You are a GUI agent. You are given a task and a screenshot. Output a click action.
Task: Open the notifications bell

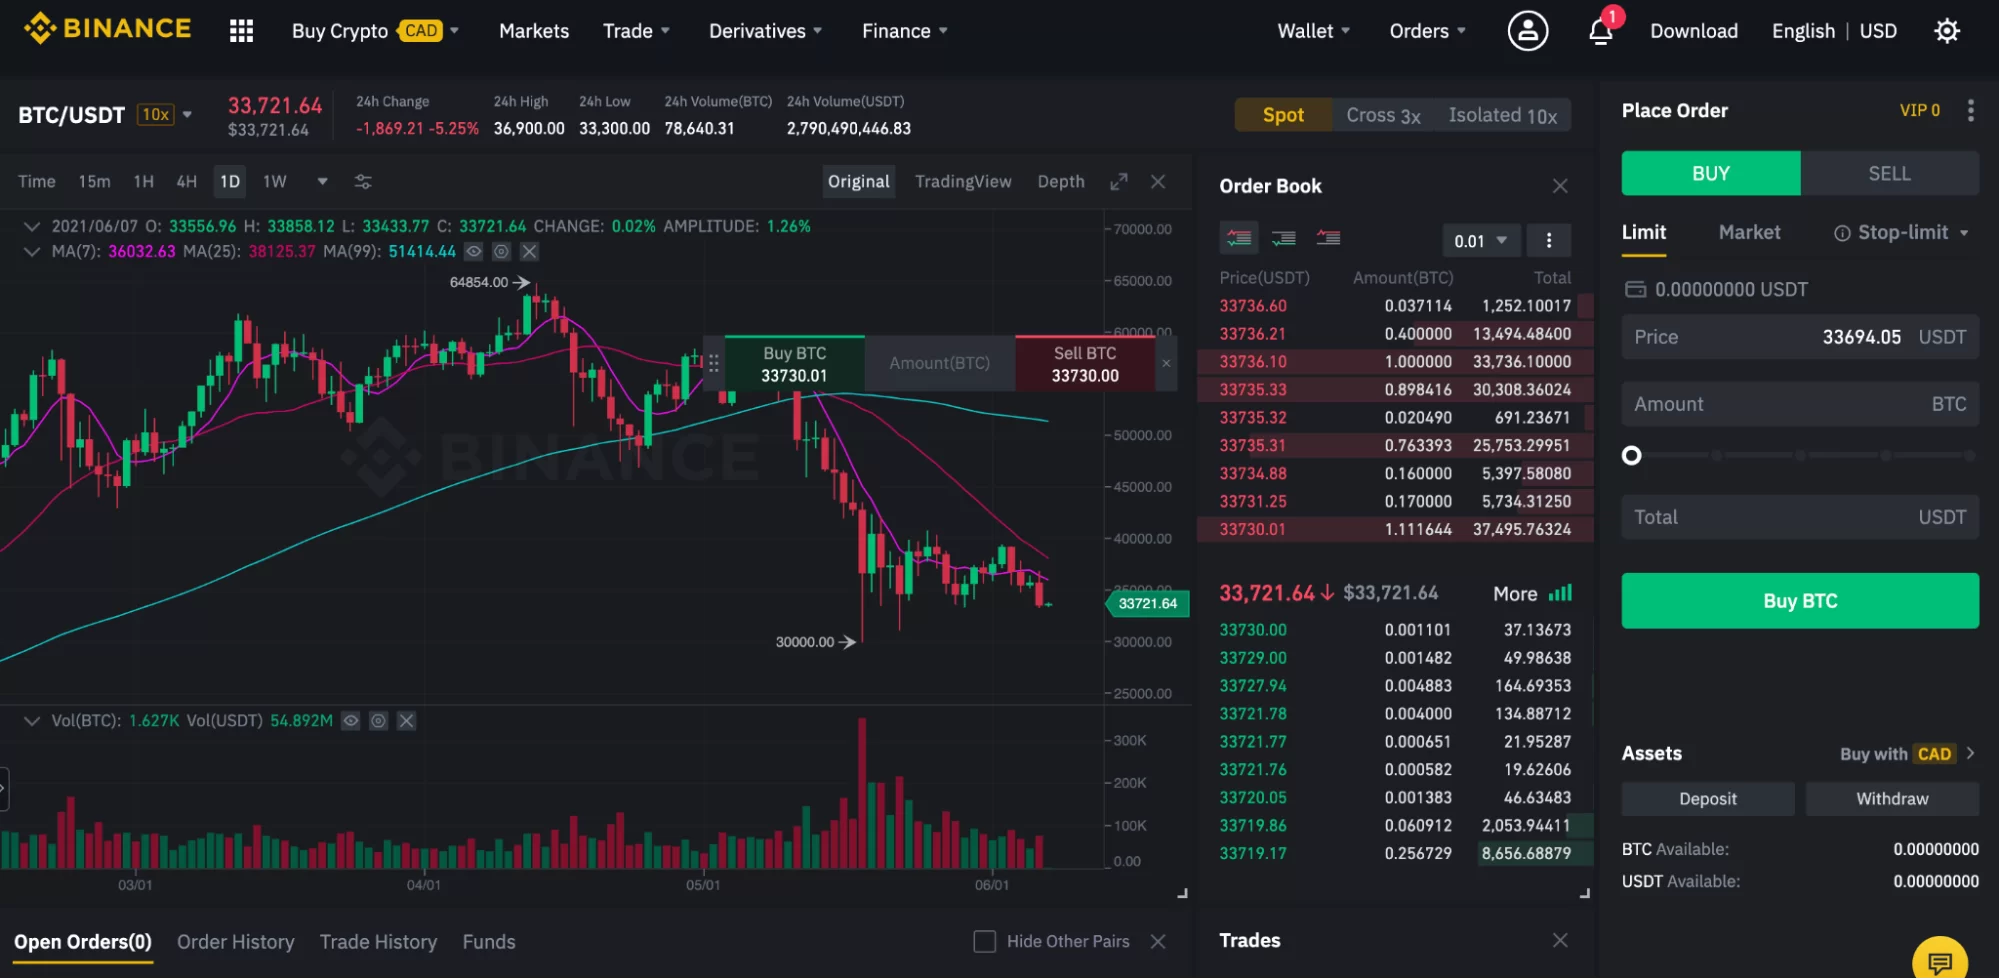click(1601, 31)
